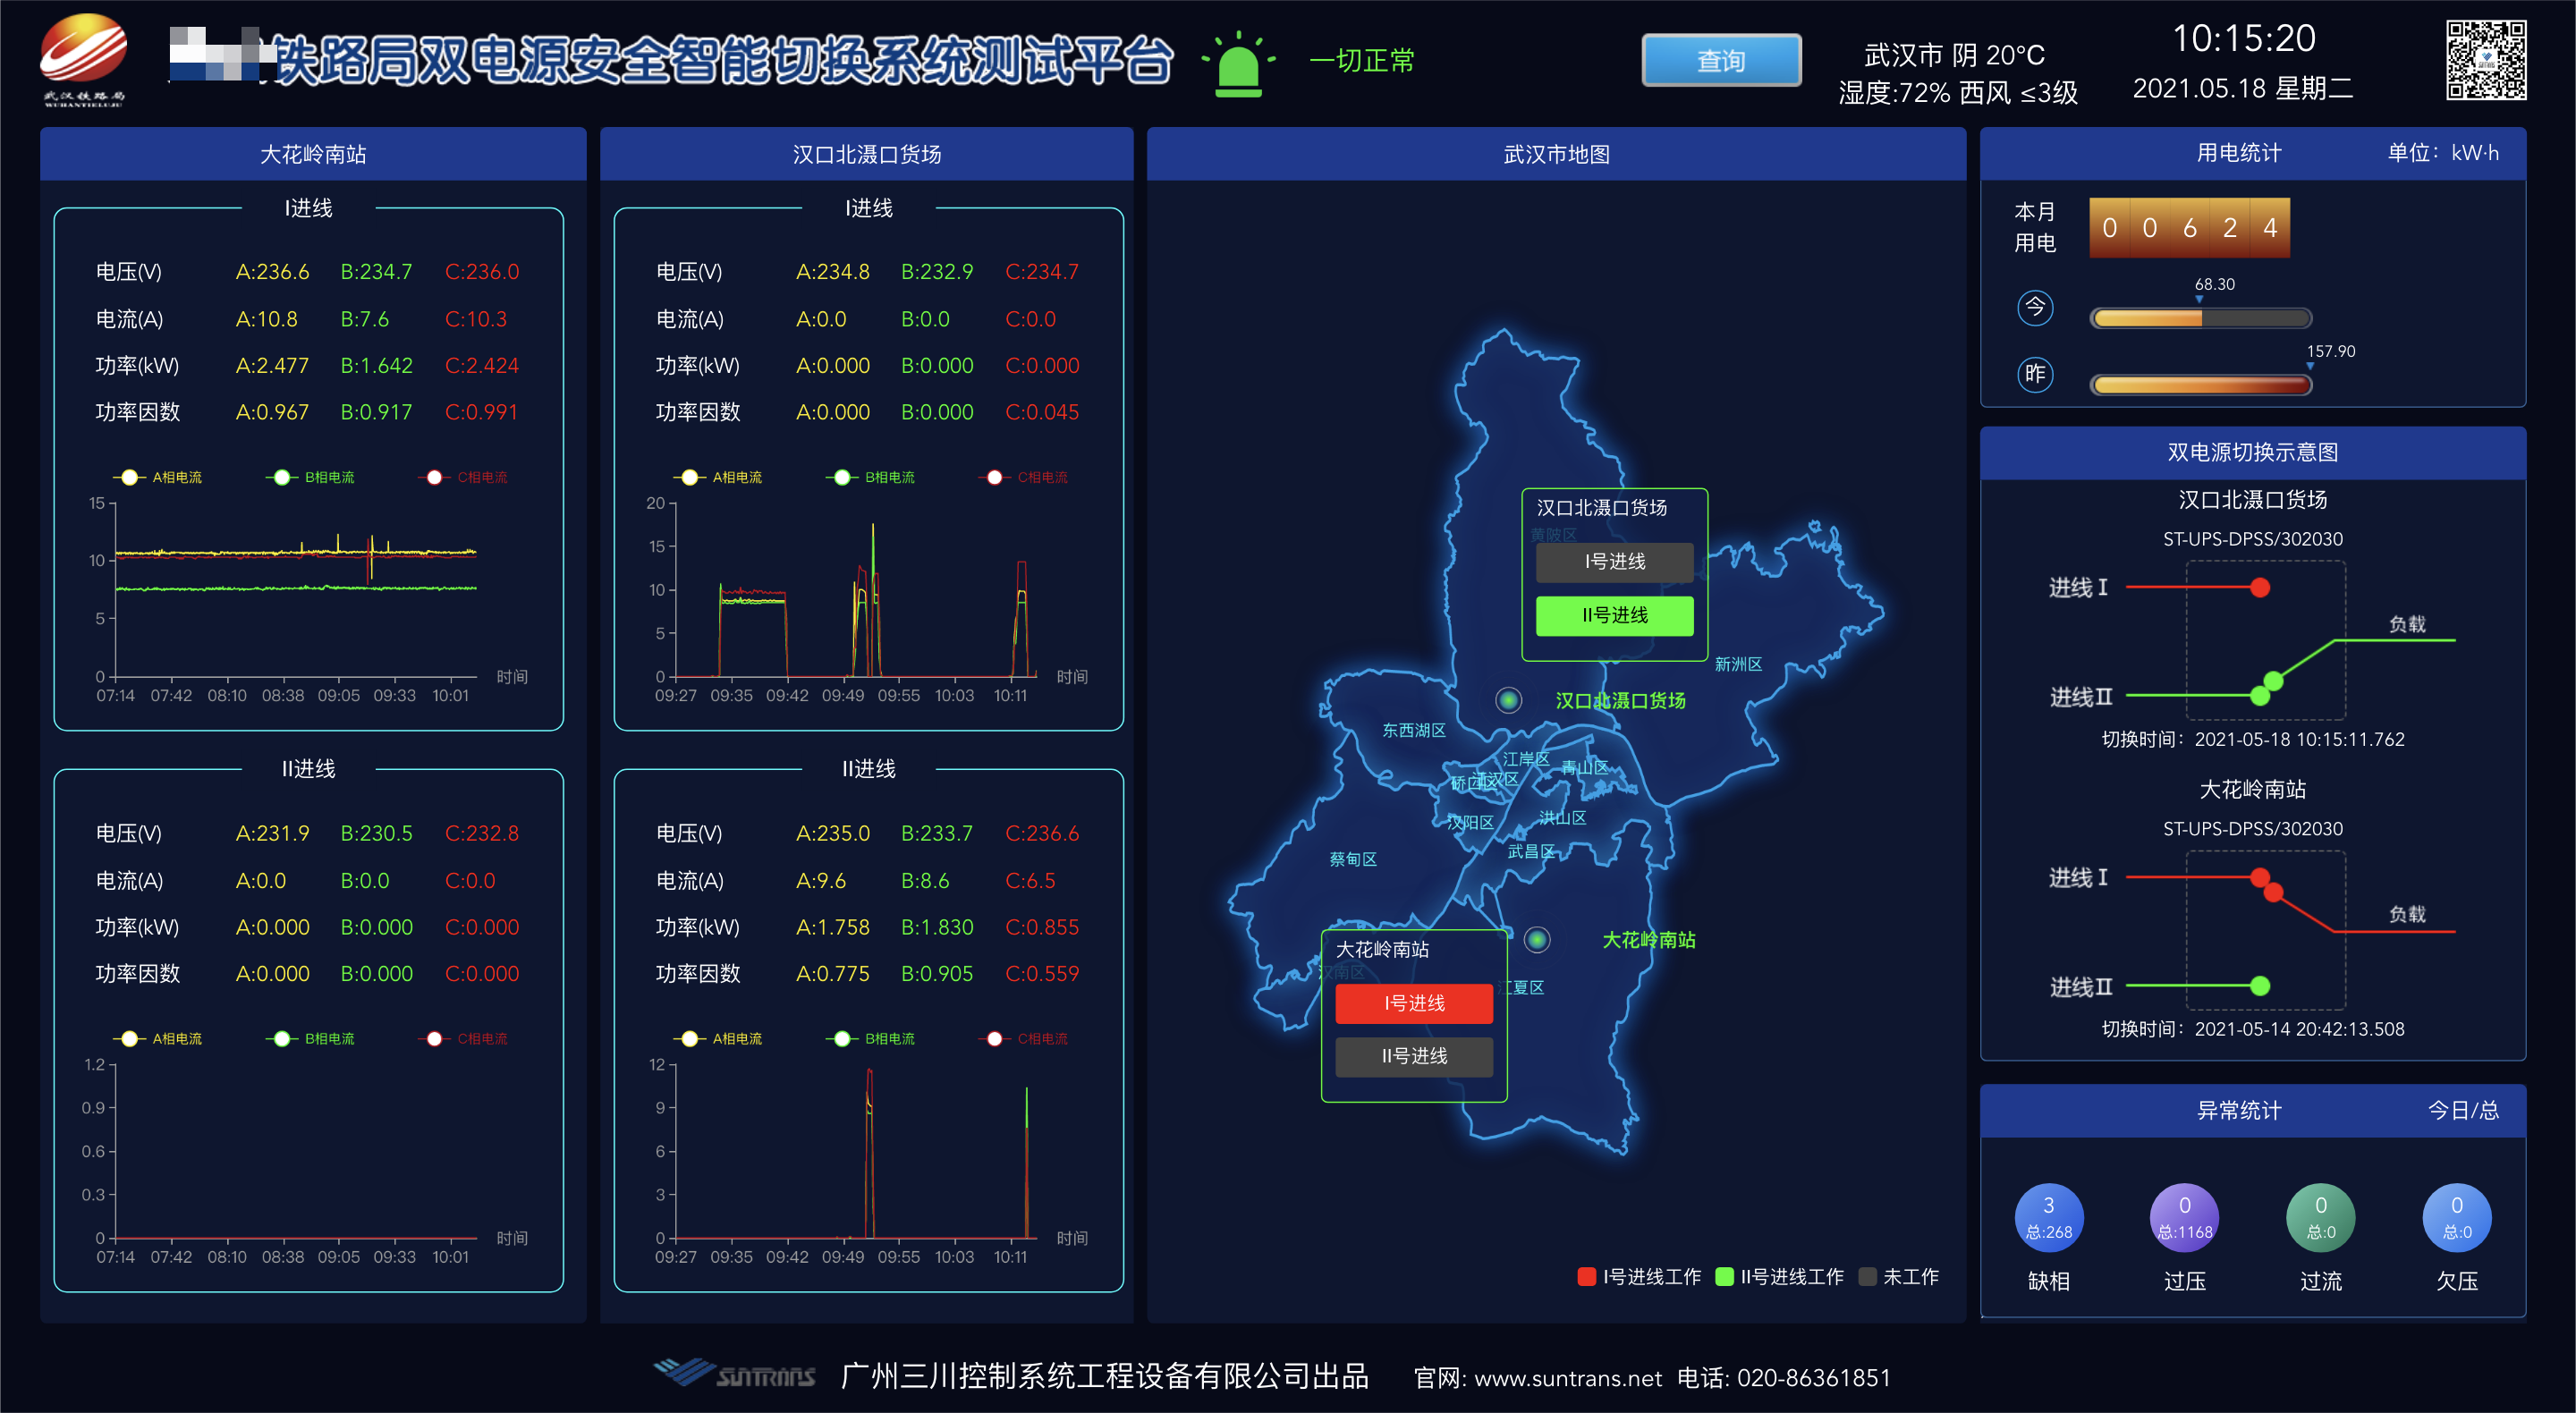The height and width of the screenshot is (1413, 2576).
Task: Click the 汉口北滠口货场 green map label
Action: coord(1620,701)
